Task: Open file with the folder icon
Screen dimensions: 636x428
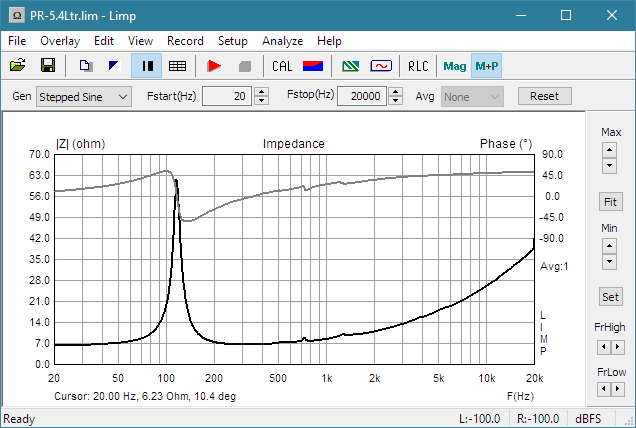Action: point(17,65)
